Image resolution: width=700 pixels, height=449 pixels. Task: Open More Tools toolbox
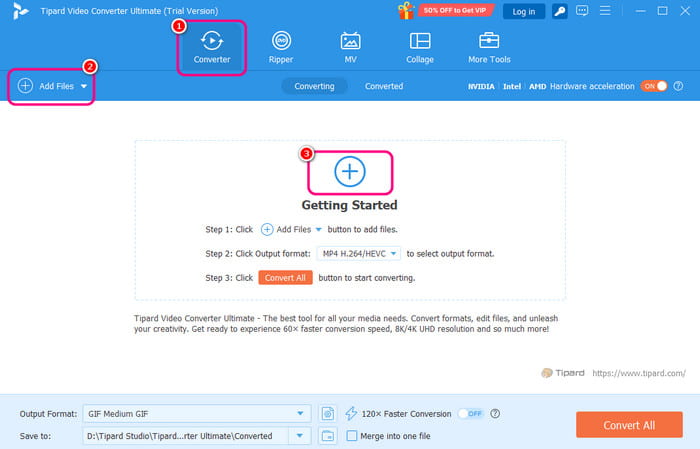tap(489, 47)
